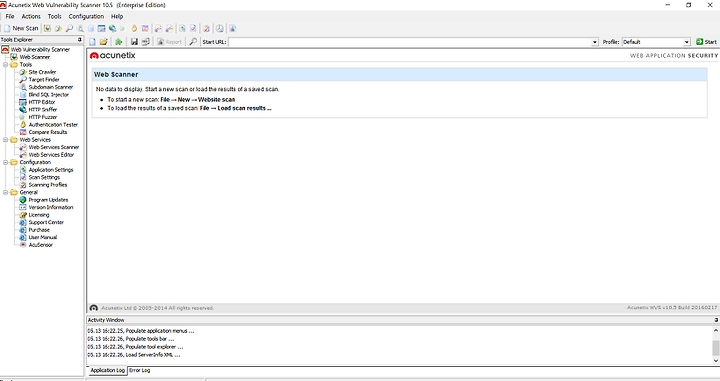Image resolution: width=720 pixels, height=381 pixels.
Task: Open Scanning Profiles toolbar icon
Action: (x=207, y=28)
